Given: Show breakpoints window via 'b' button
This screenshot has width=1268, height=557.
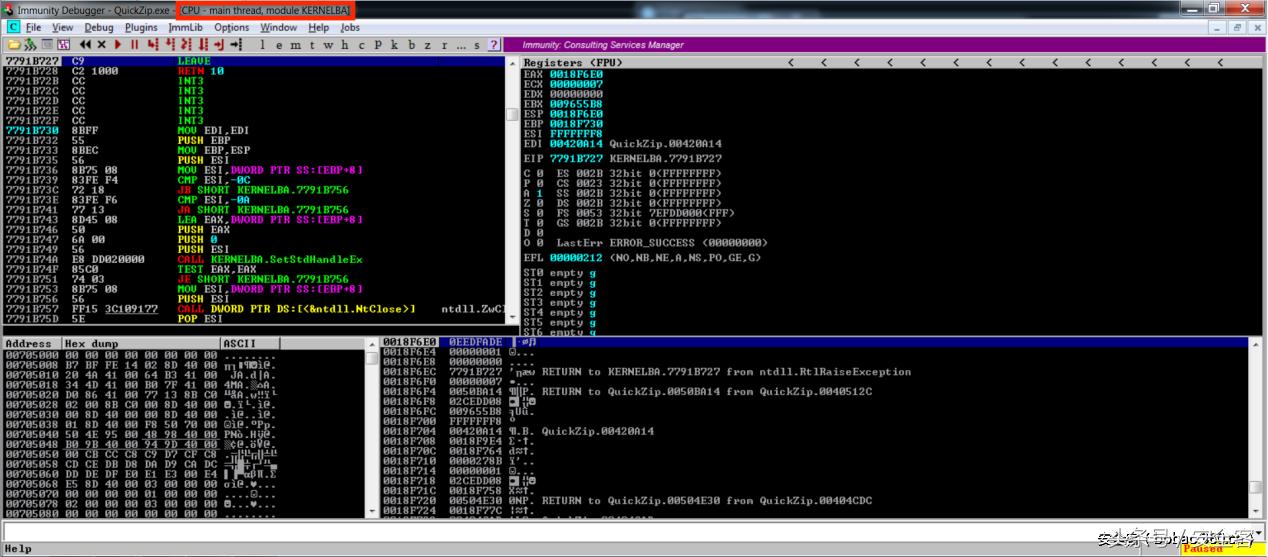Looking at the screenshot, I should (x=411, y=45).
